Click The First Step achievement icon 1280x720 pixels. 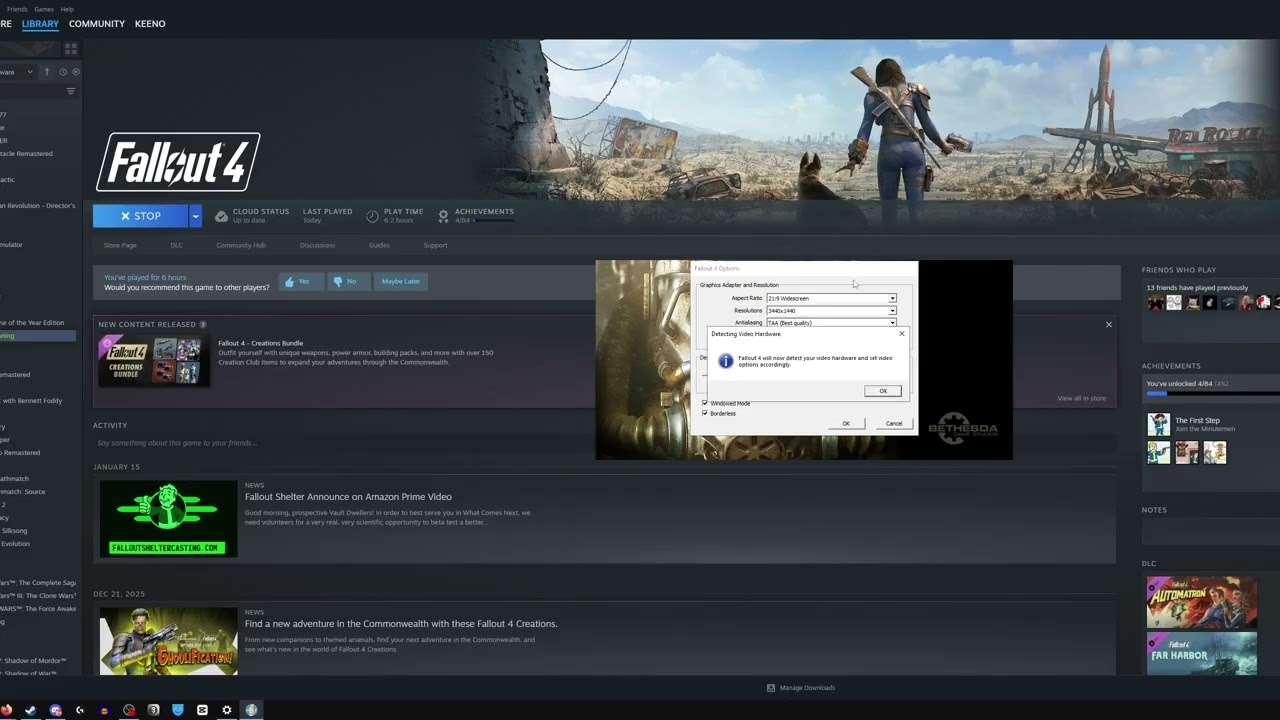click(1158, 425)
